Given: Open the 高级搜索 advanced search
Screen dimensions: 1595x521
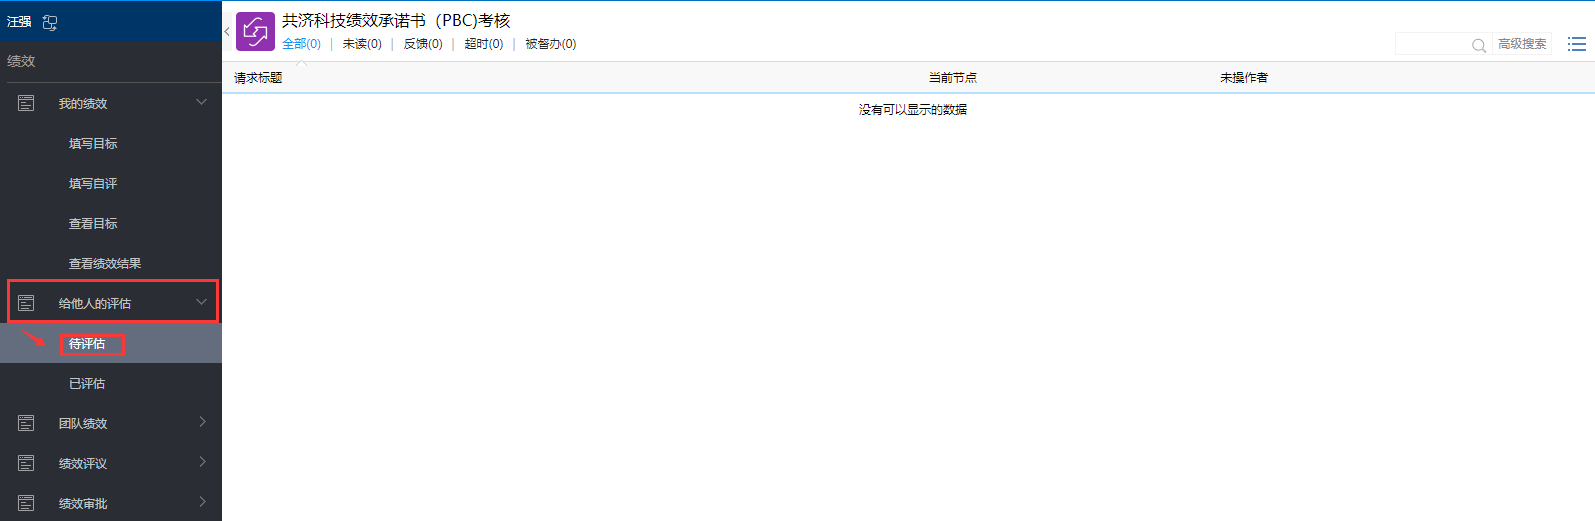Looking at the screenshot, I should [1521, 44].
